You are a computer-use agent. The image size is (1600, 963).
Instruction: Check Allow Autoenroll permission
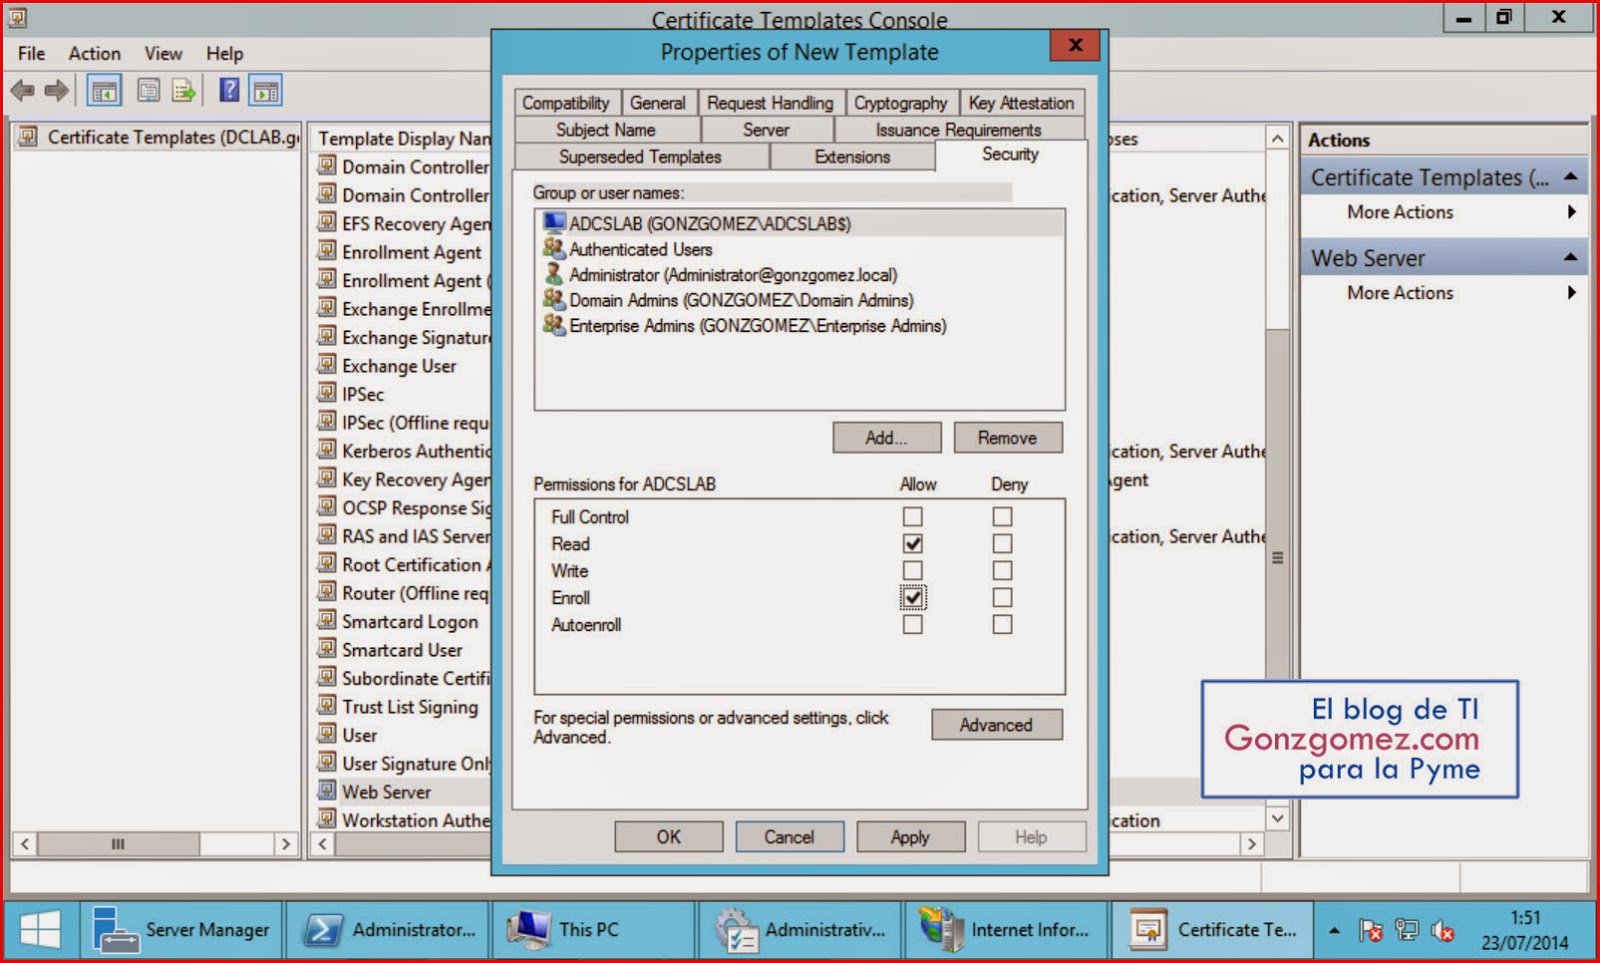912,624
